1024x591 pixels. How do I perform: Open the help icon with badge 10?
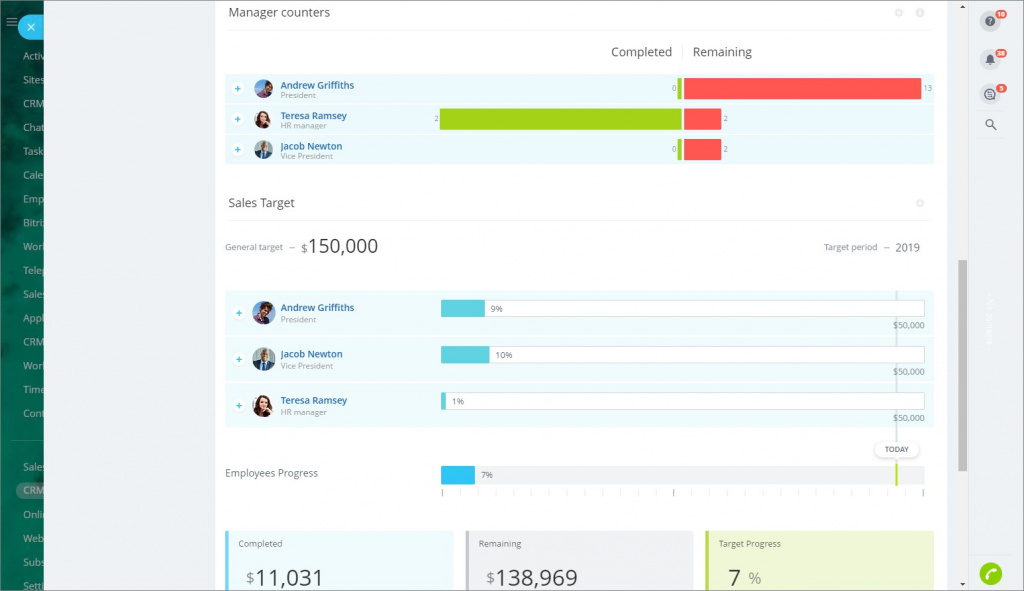coord(990,21)
